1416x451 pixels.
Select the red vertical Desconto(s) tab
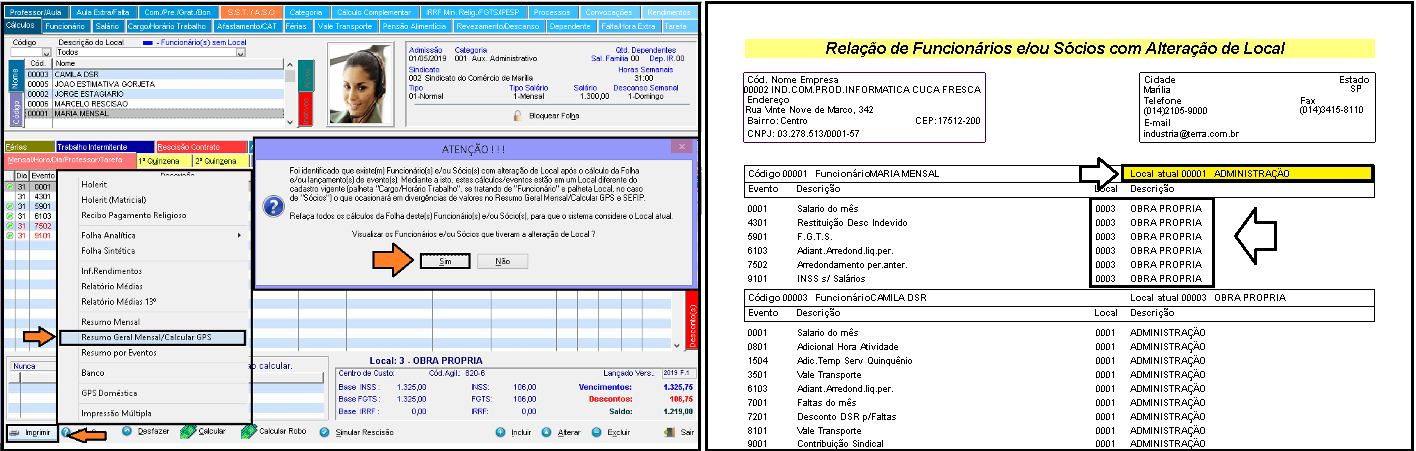pyautogui.click(x=691, y=321)
